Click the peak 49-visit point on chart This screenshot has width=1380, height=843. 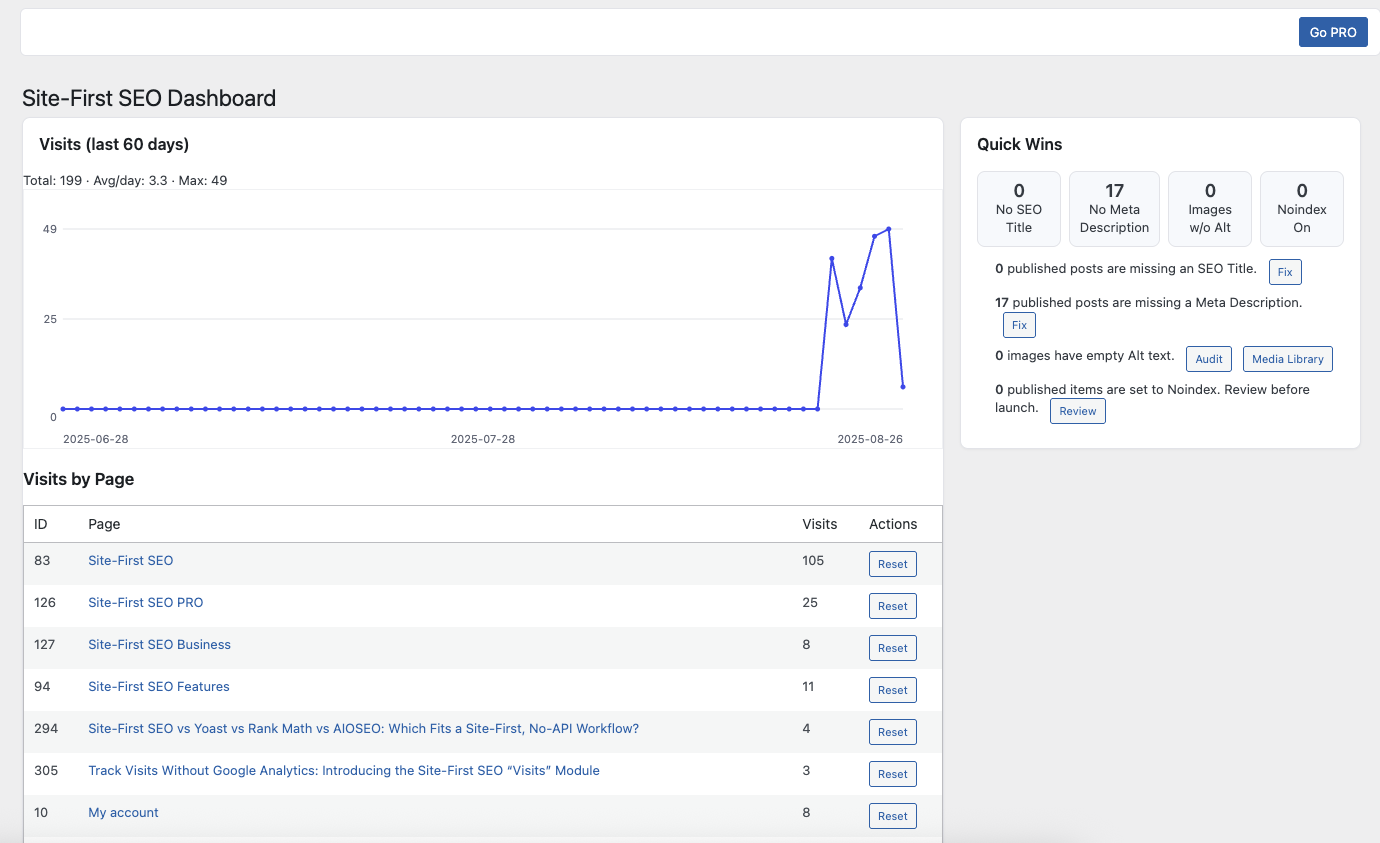tap(888, 229)
